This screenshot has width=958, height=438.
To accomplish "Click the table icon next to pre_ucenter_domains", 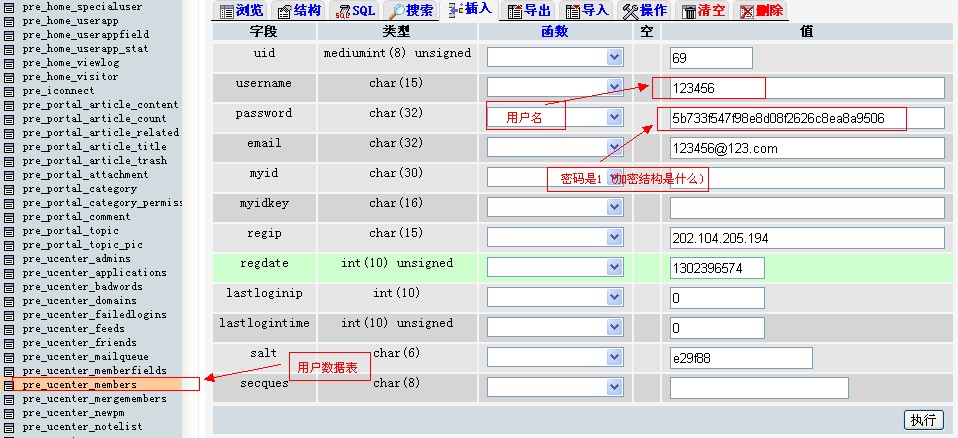I will tap(9, 301).
